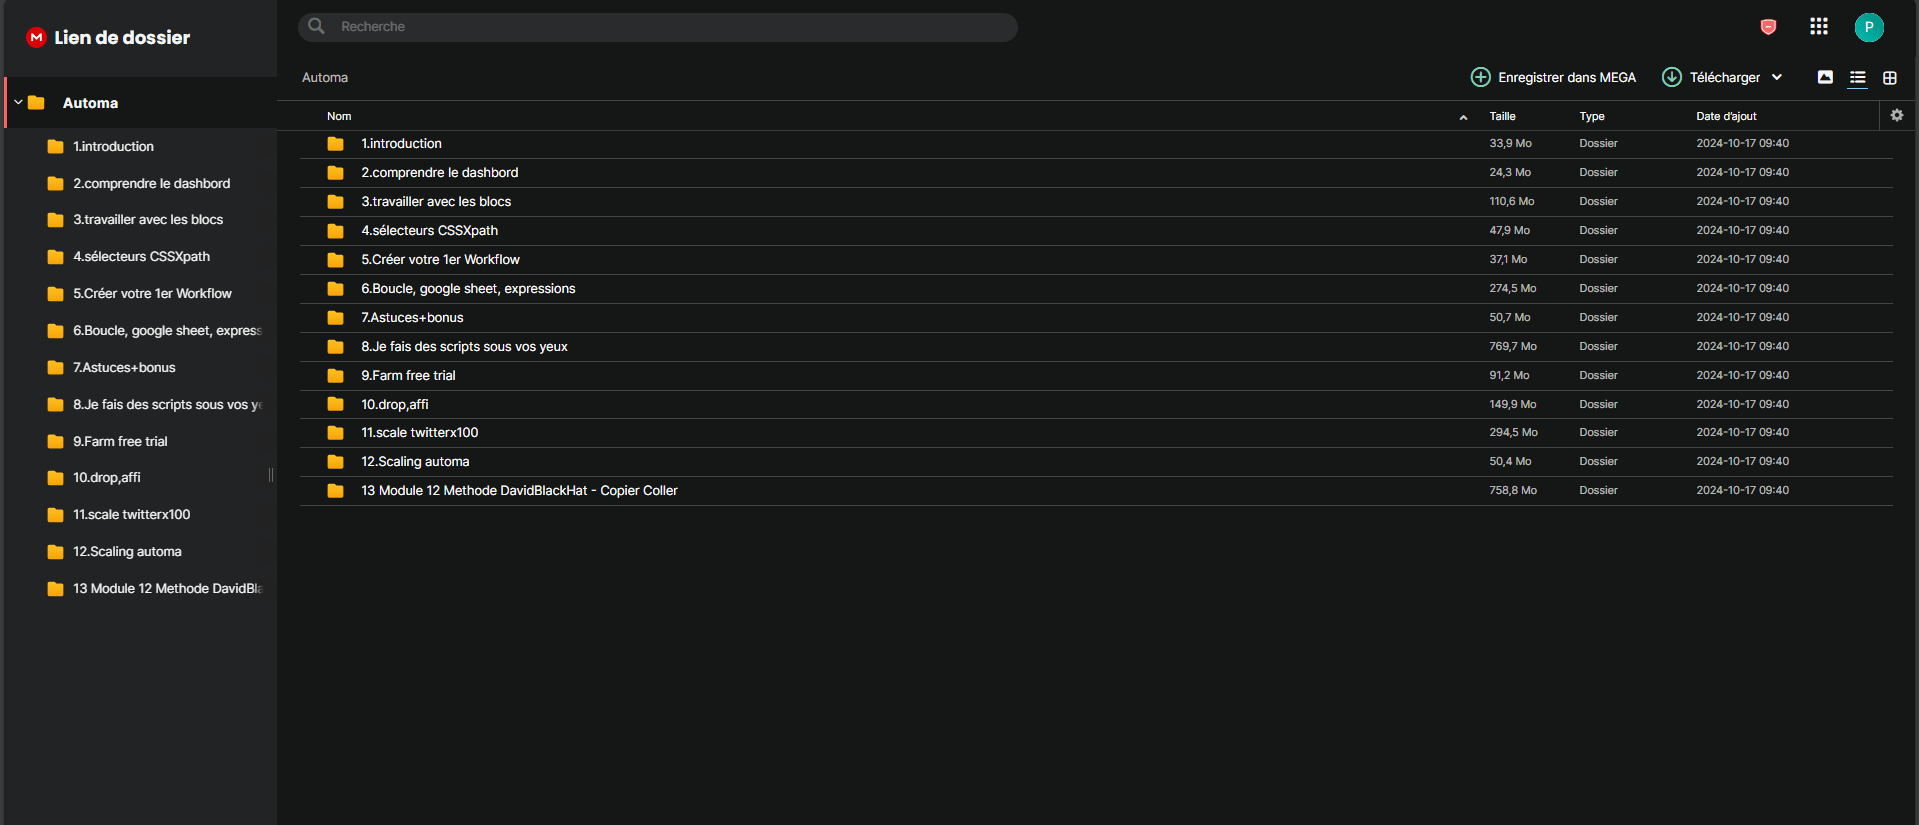The height and width of the screenshot is (825, 1919).
Task: Click Enregistrer dans MEGA button
Action: [x=1553, y=77]
